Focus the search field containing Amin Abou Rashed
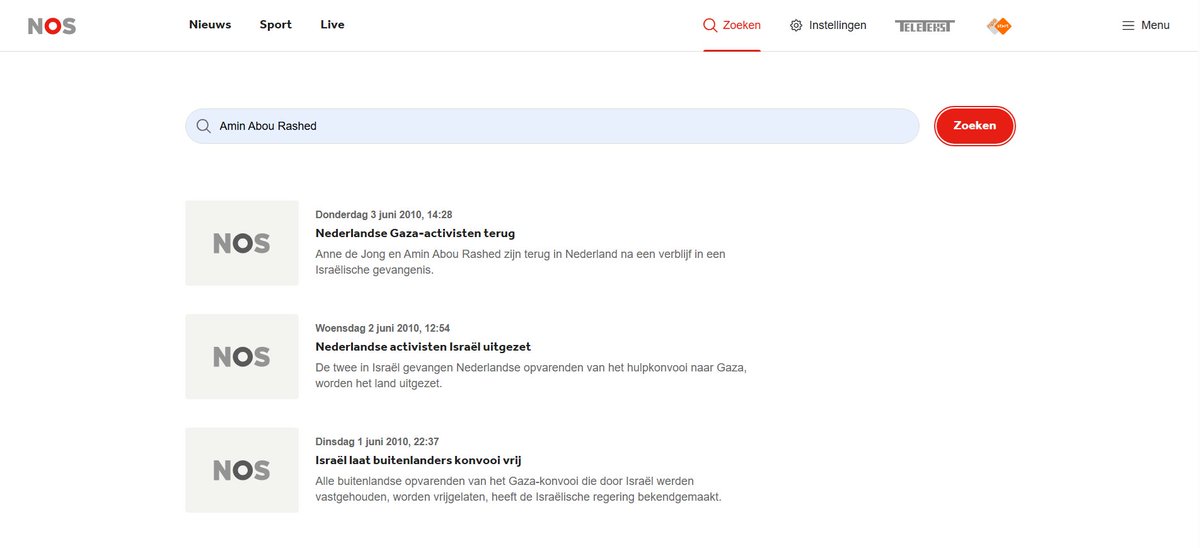Image resolution: width=1200 pixels, height=548 pixels. (x=552, y=126)
